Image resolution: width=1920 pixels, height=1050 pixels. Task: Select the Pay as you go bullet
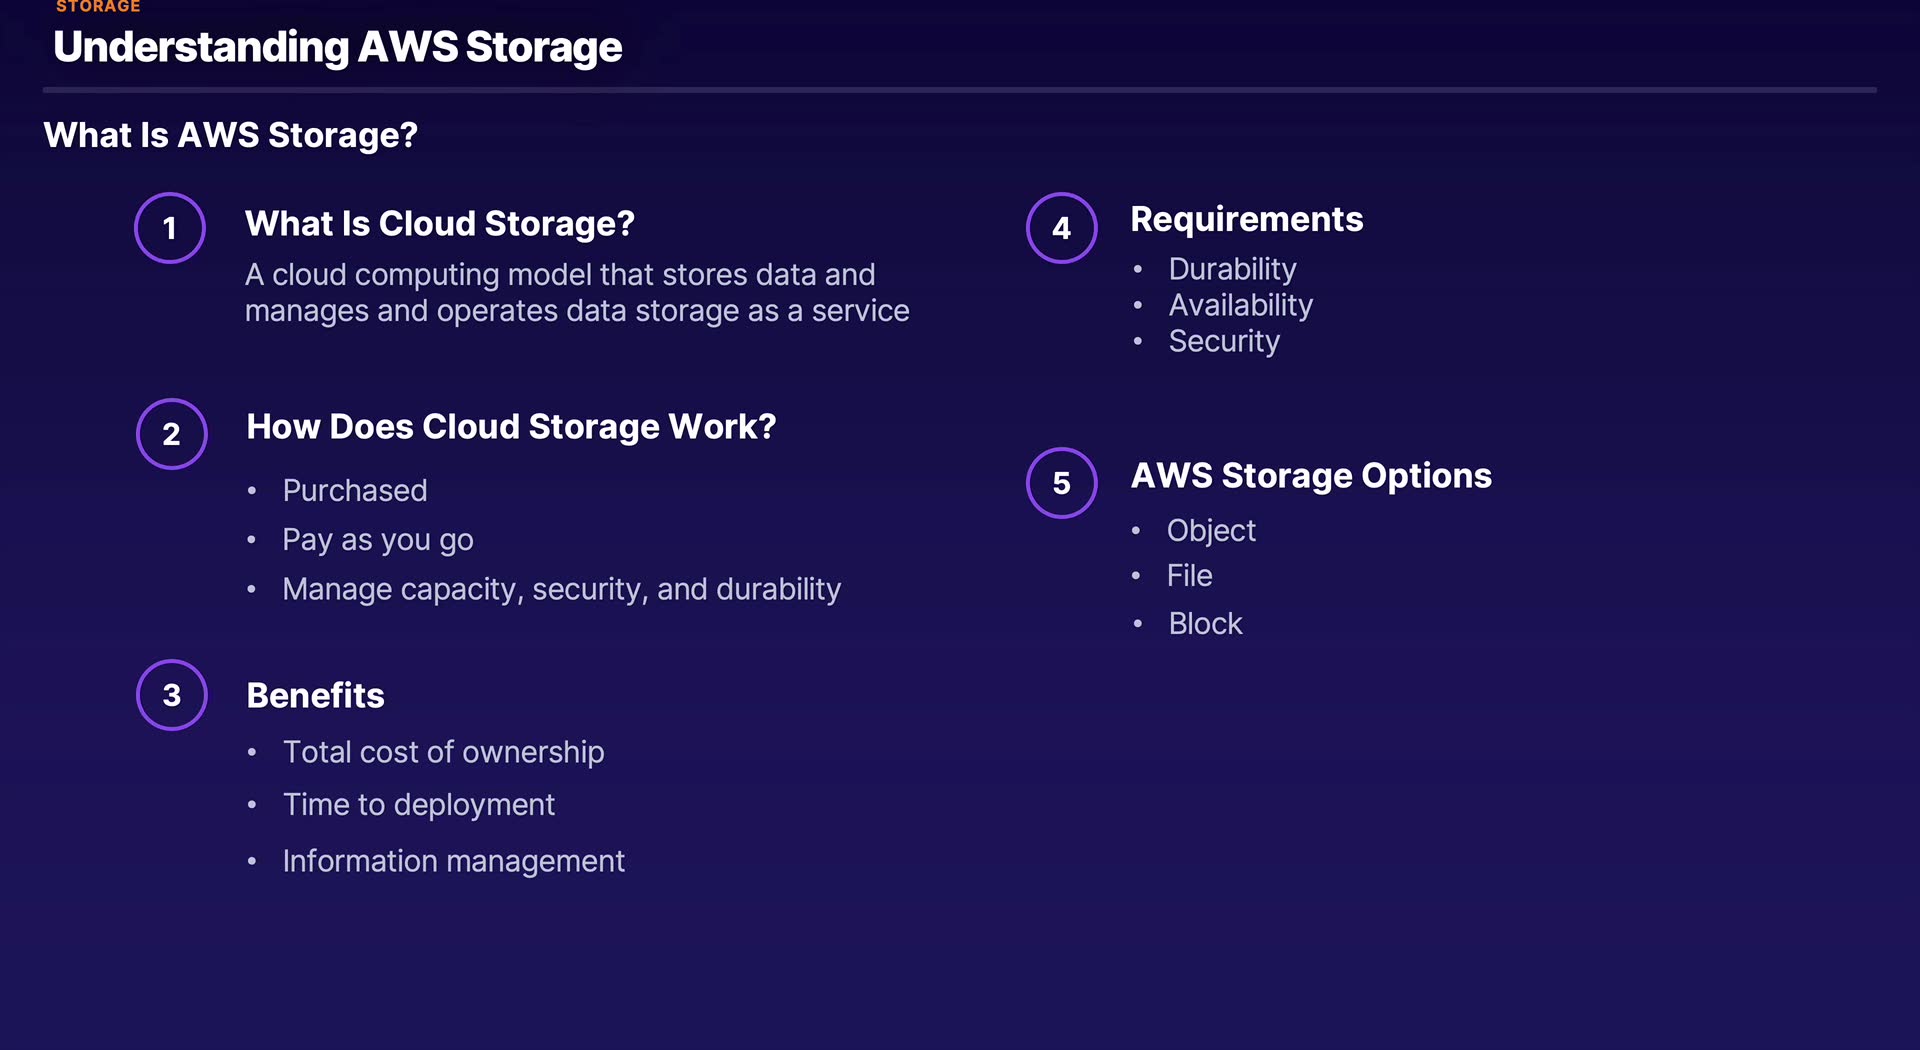(x=378, y=540)
